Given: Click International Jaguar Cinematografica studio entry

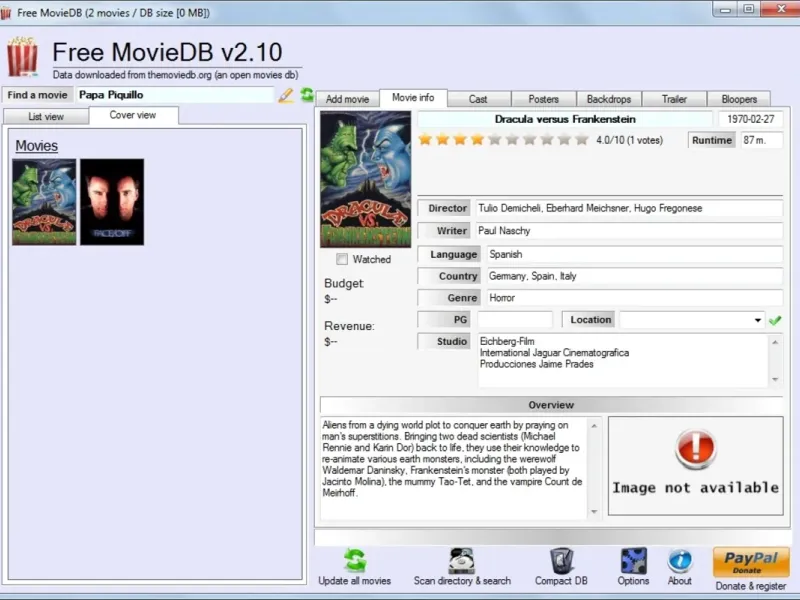Looking at the screenshot, I should (x=554, y=353).
